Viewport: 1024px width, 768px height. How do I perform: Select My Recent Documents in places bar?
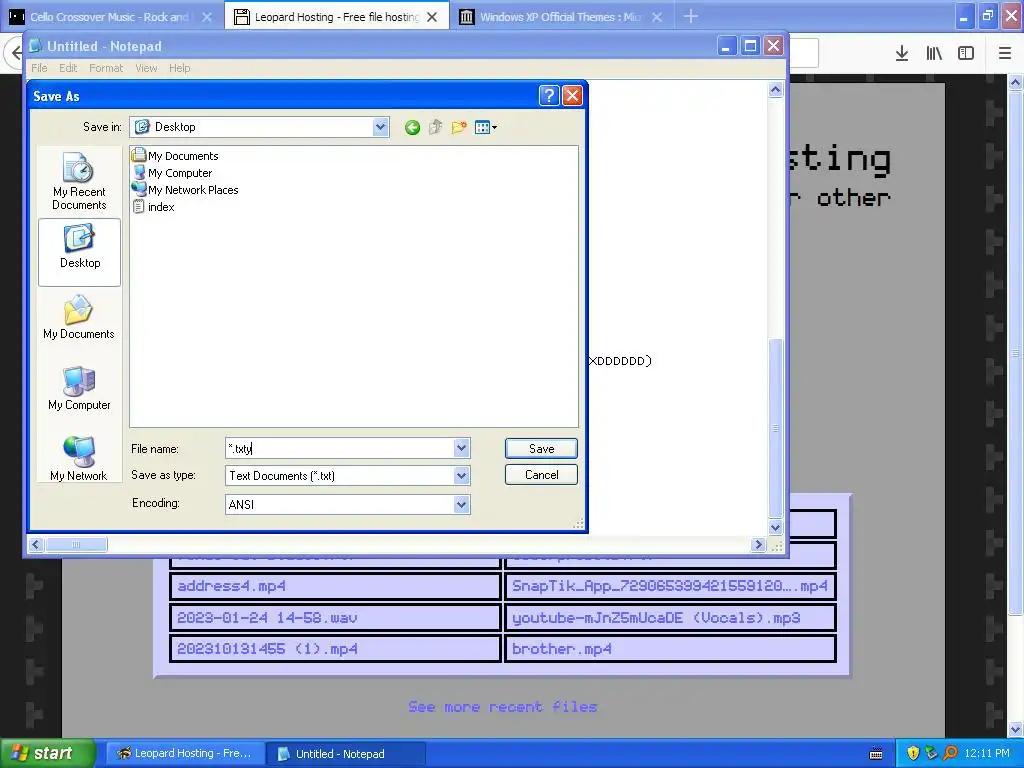(x=79, y=181)
